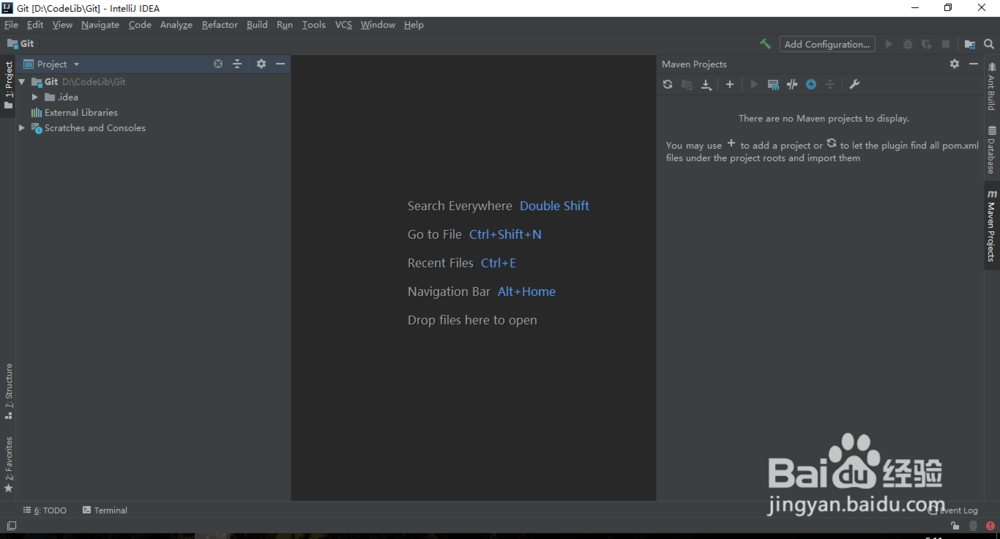Reimport all Maven projects refresh icon
This screenshot has width=1000, height=539.
(668, 84)
